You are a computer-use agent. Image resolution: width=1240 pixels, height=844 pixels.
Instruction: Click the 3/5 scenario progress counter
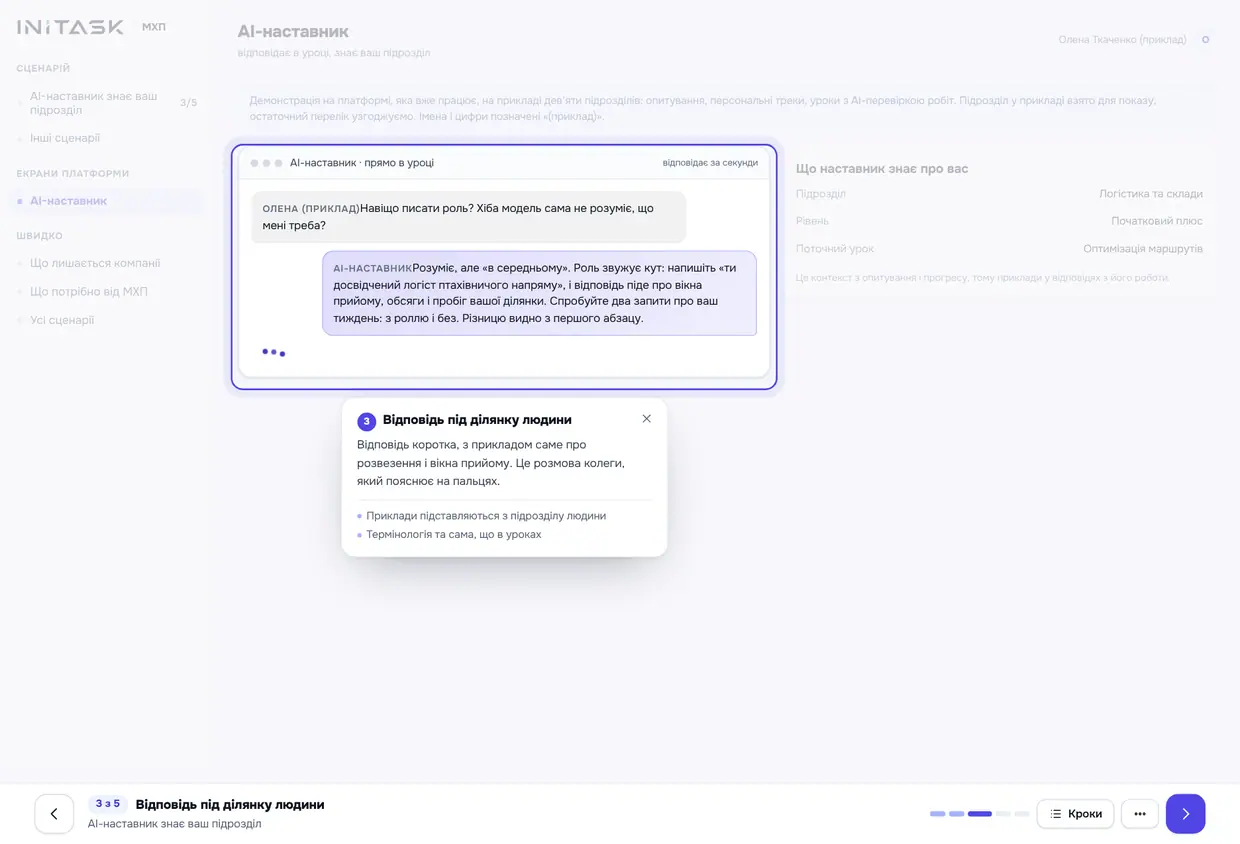[x=188, y=103]
